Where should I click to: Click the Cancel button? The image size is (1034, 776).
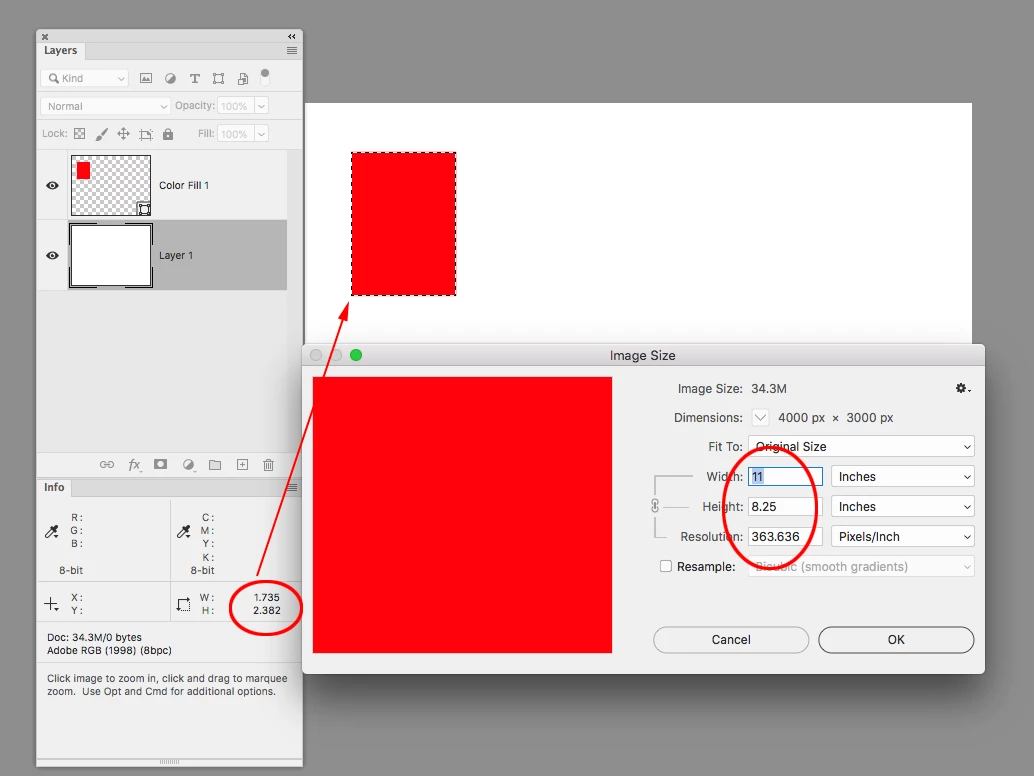coord(731,640)
